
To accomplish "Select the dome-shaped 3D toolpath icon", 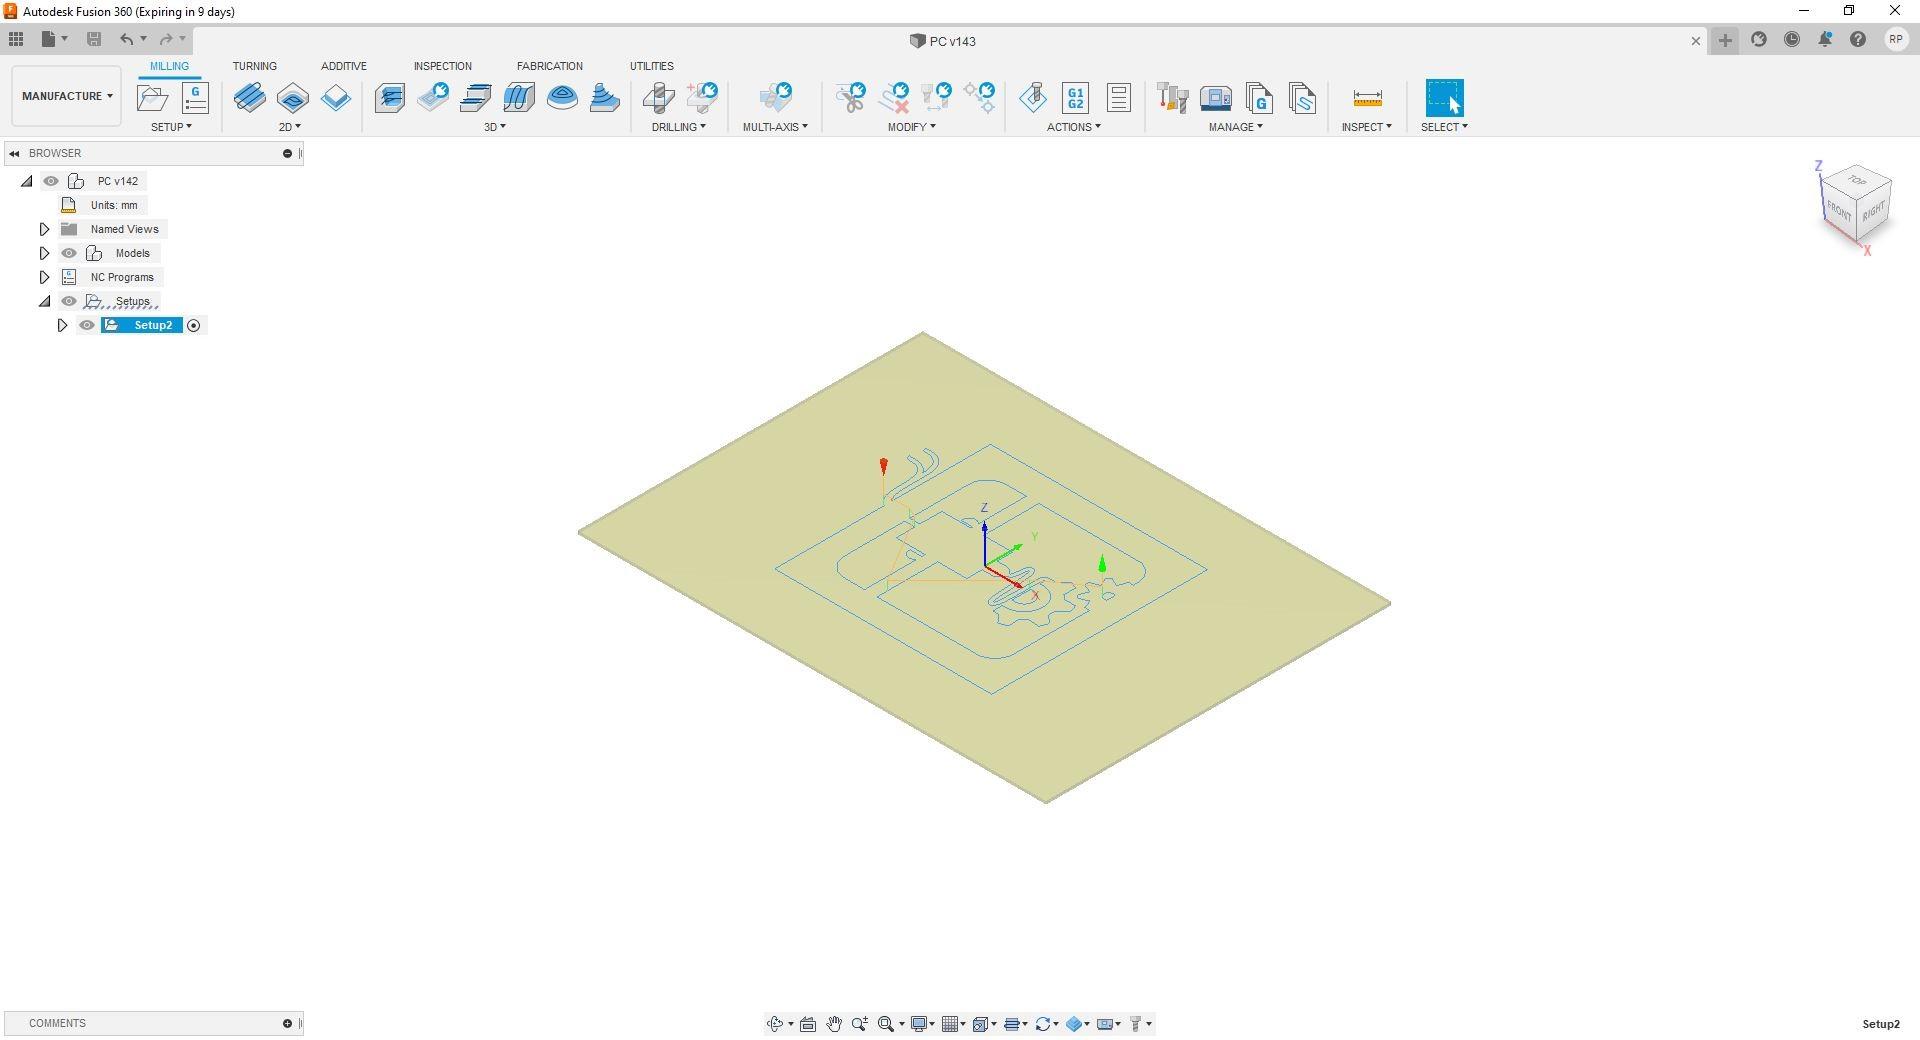I will point(562,98).
